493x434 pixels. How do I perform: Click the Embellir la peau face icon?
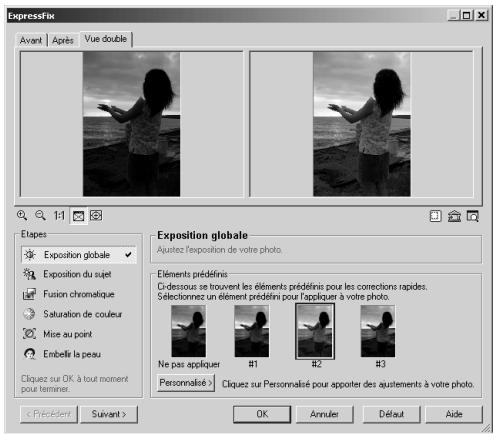(29, 354)
